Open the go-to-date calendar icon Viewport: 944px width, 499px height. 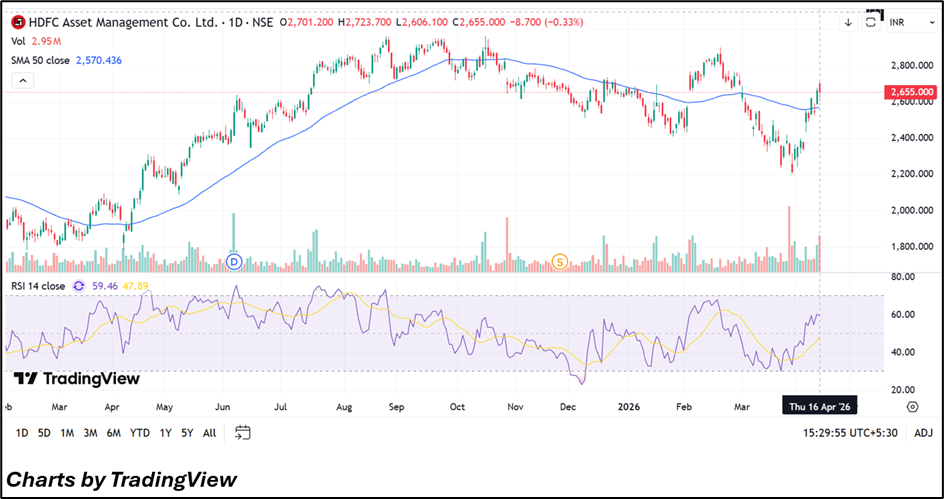[x=242, y=433]
